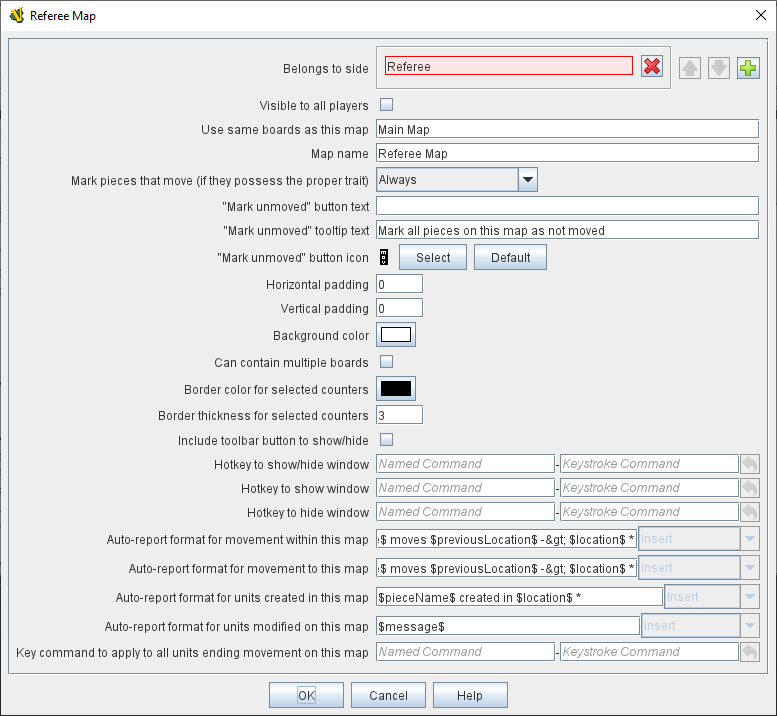Click Select for Mark unmoved button icon
777x716 pixels.
click(x=433, y=257)
